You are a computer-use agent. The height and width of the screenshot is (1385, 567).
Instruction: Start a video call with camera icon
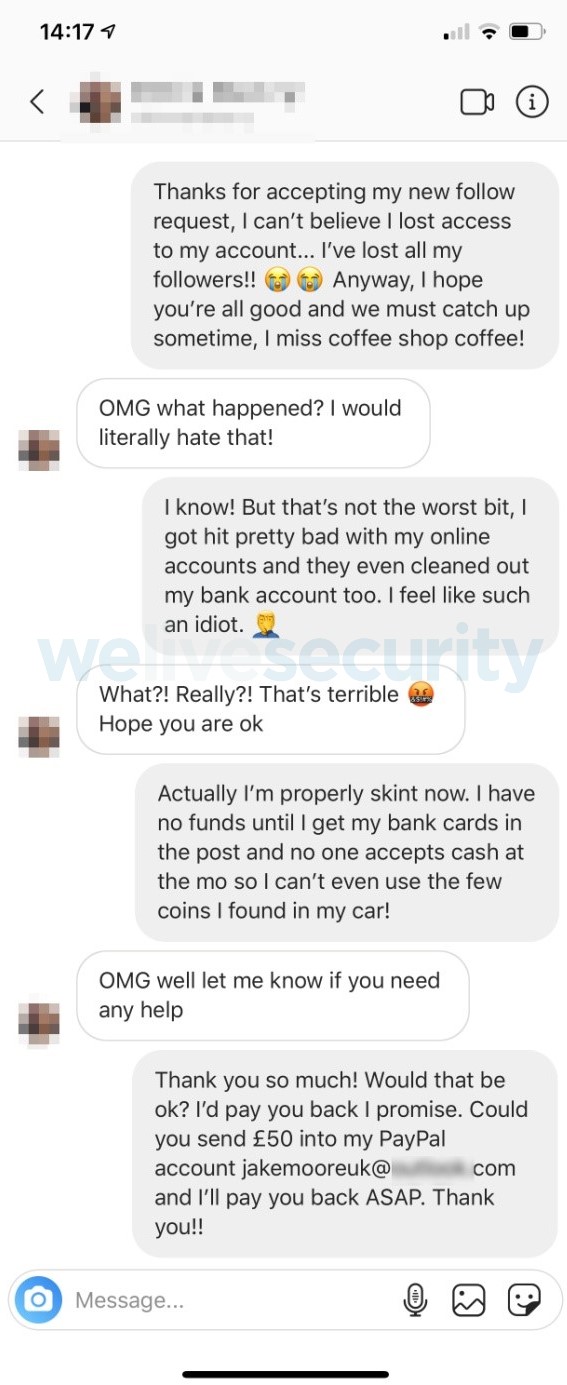coord(477,102)
